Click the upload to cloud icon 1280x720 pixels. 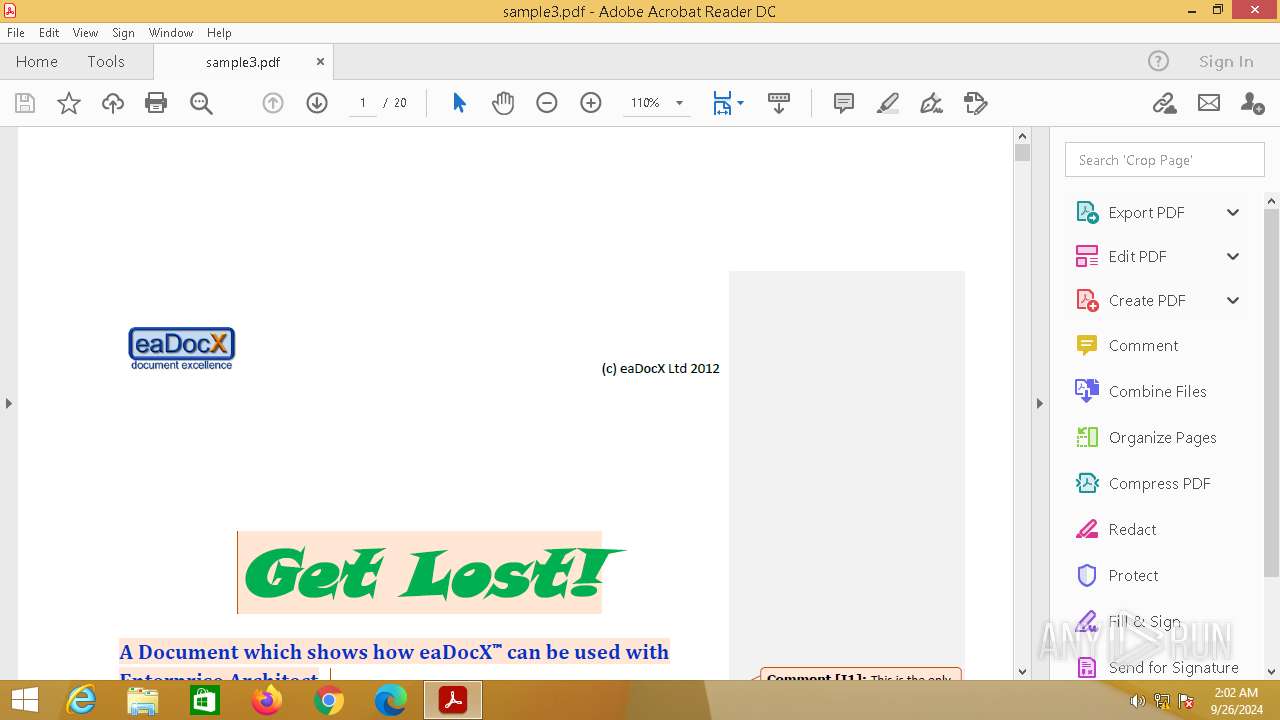point(113,103)
